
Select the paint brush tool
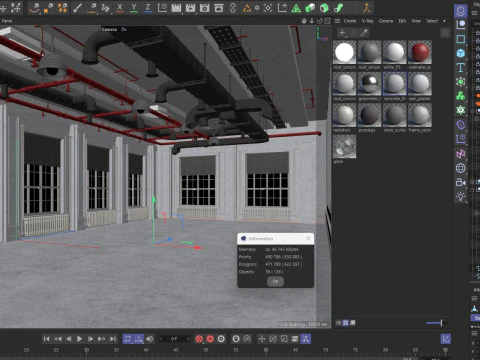tap(77, 8)
